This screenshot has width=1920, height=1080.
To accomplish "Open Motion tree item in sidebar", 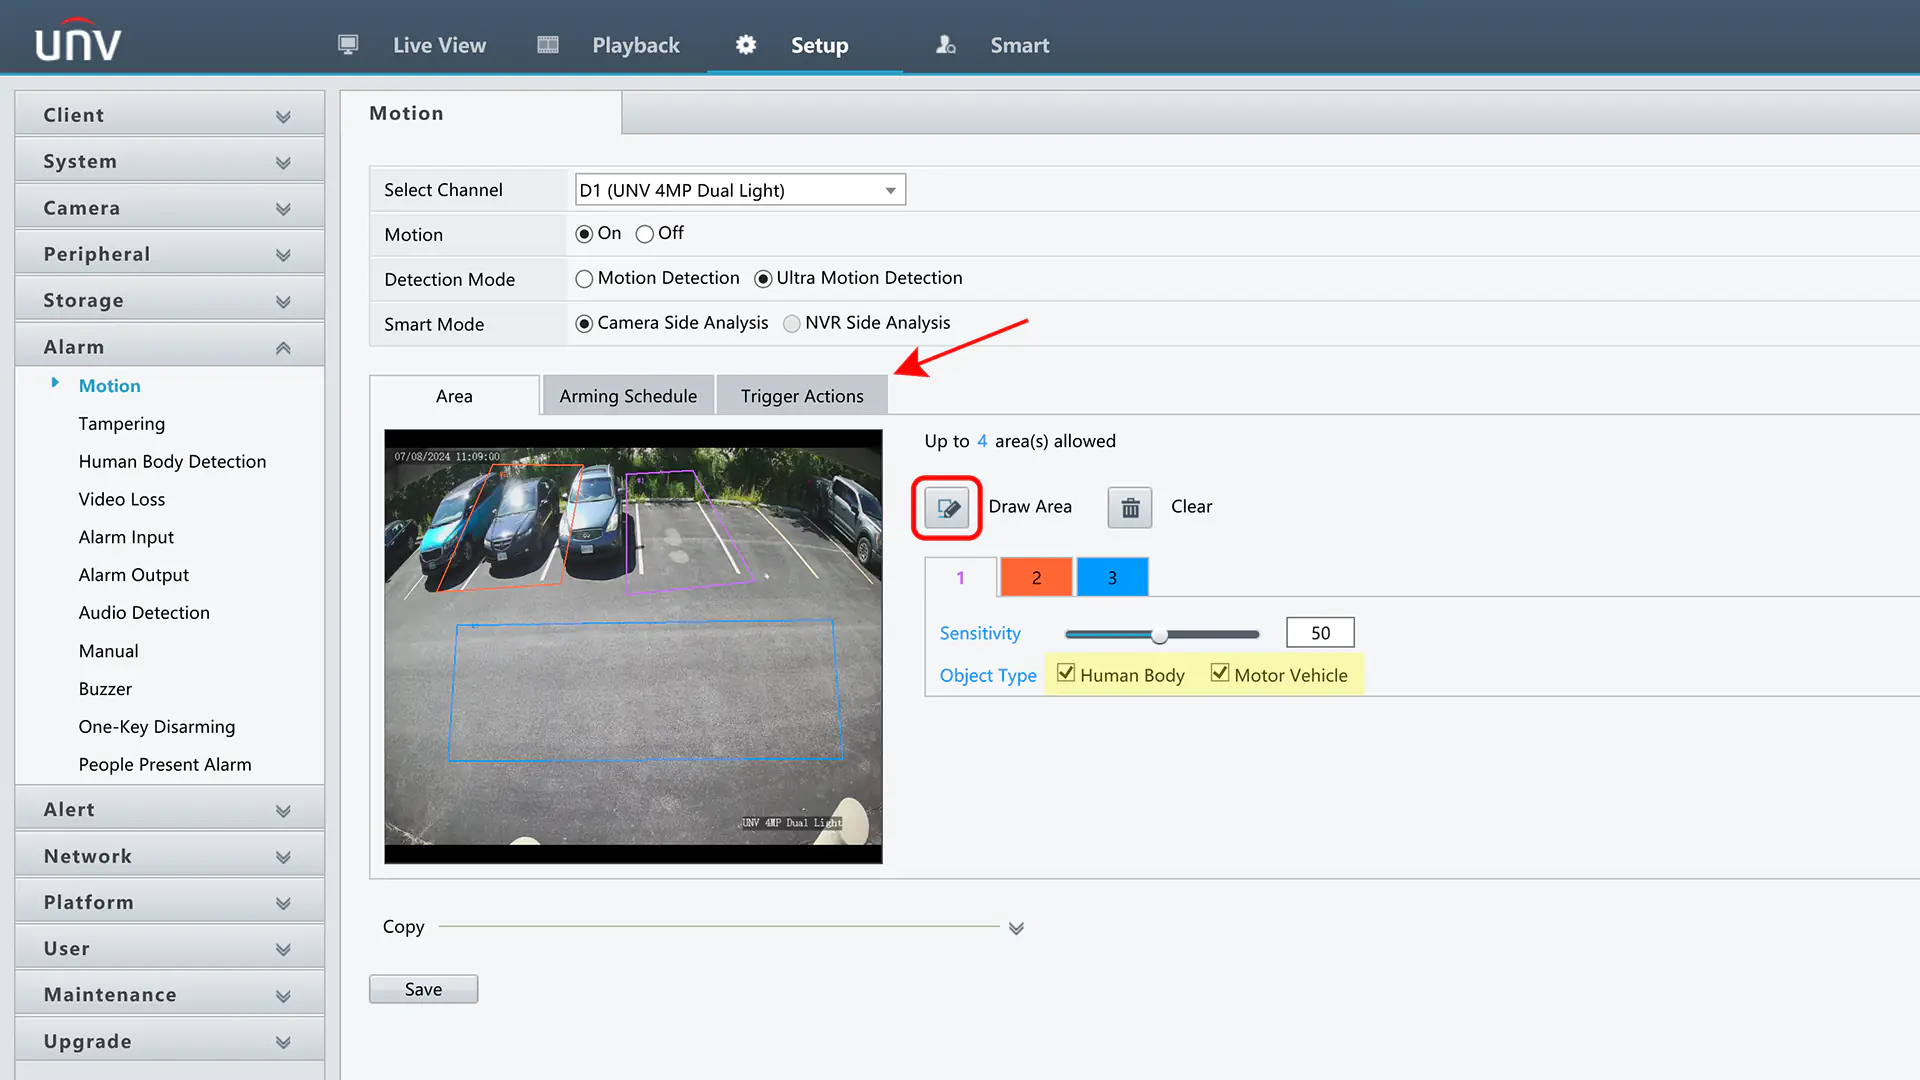I will tap(108, 384).
